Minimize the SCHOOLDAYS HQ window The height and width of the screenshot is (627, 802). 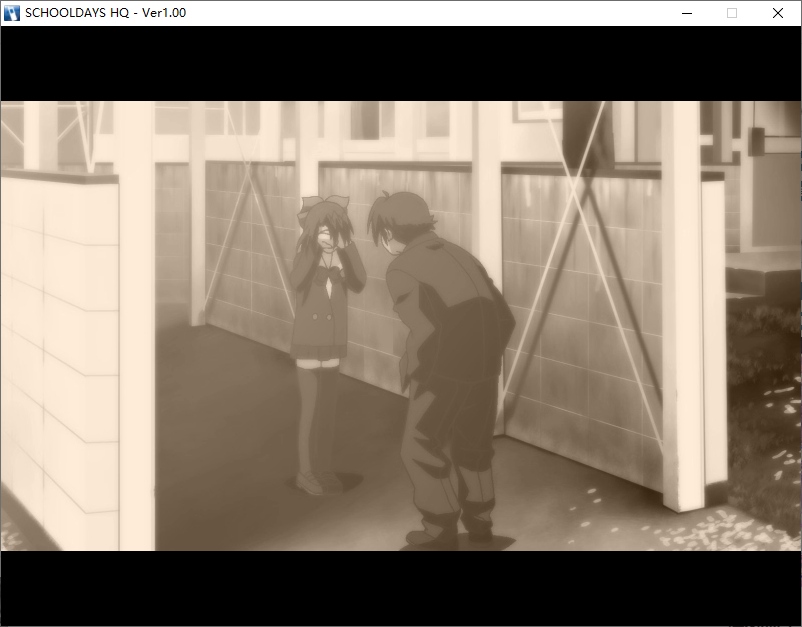point(687,13)
